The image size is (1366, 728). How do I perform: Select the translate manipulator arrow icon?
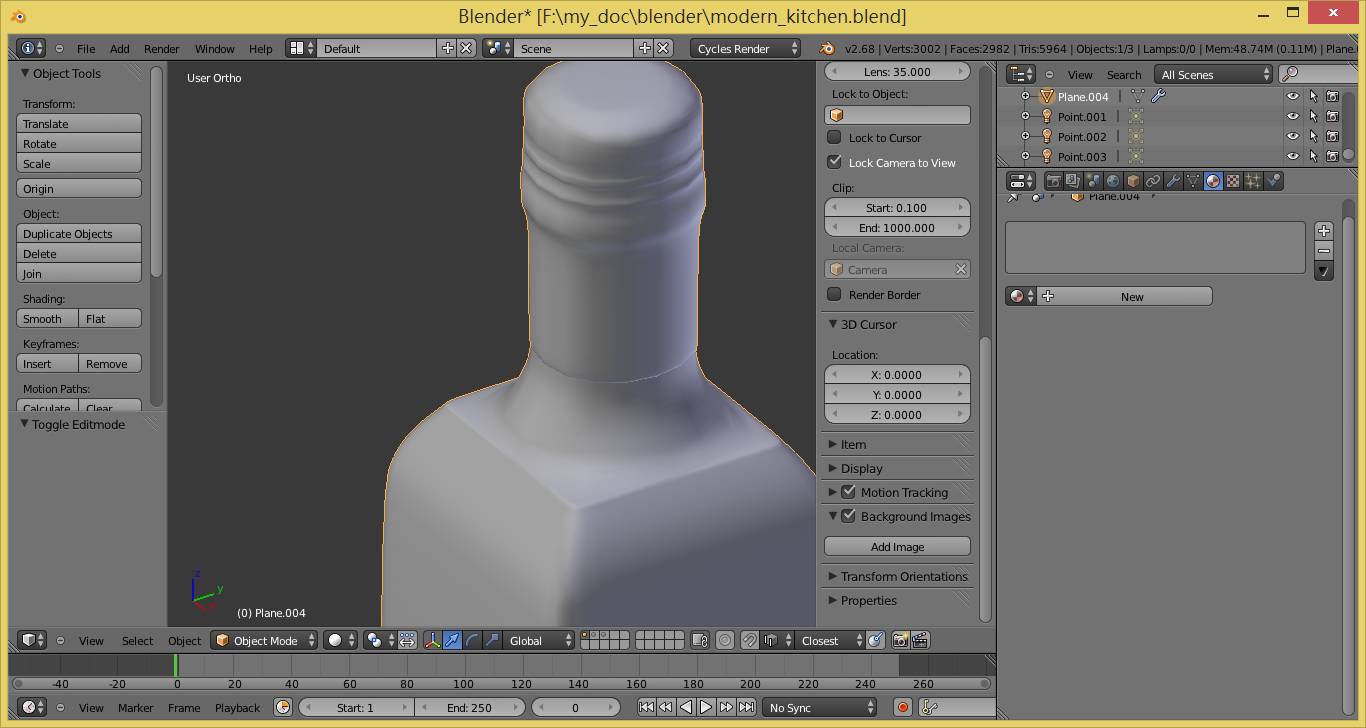click(452, 640)
